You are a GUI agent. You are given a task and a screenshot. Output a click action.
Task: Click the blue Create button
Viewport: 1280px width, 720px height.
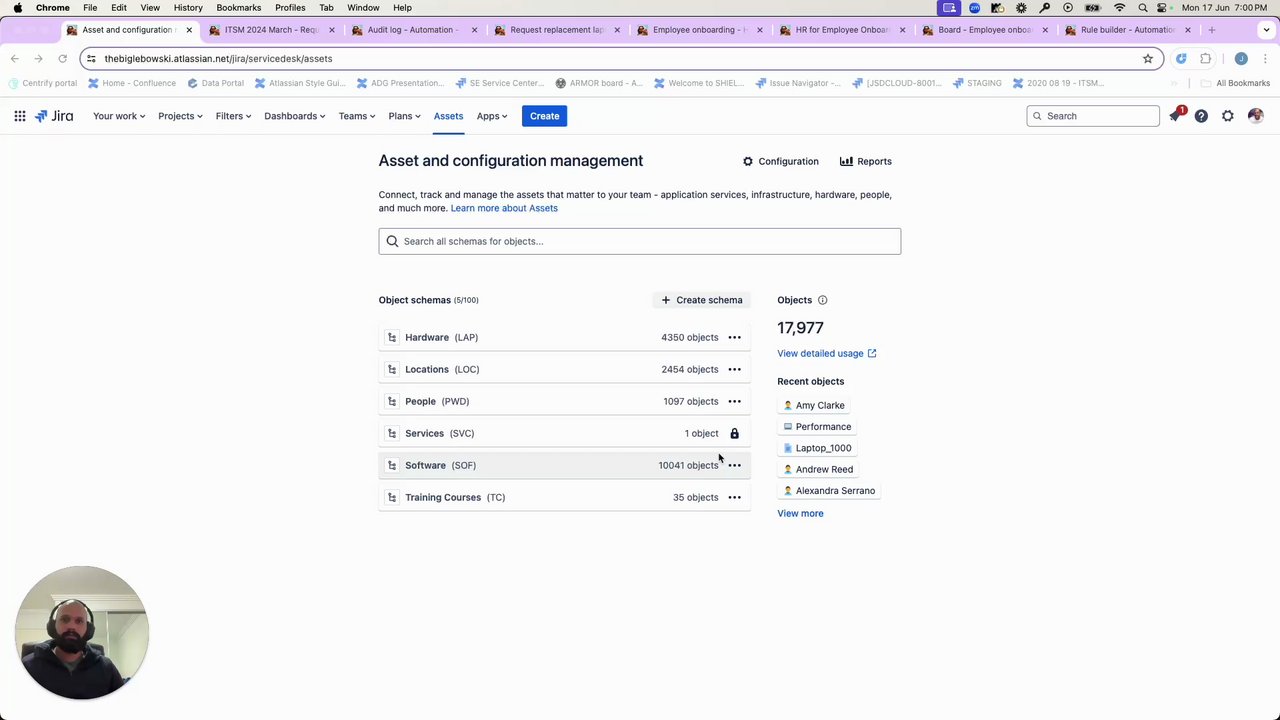click(544, 116)
